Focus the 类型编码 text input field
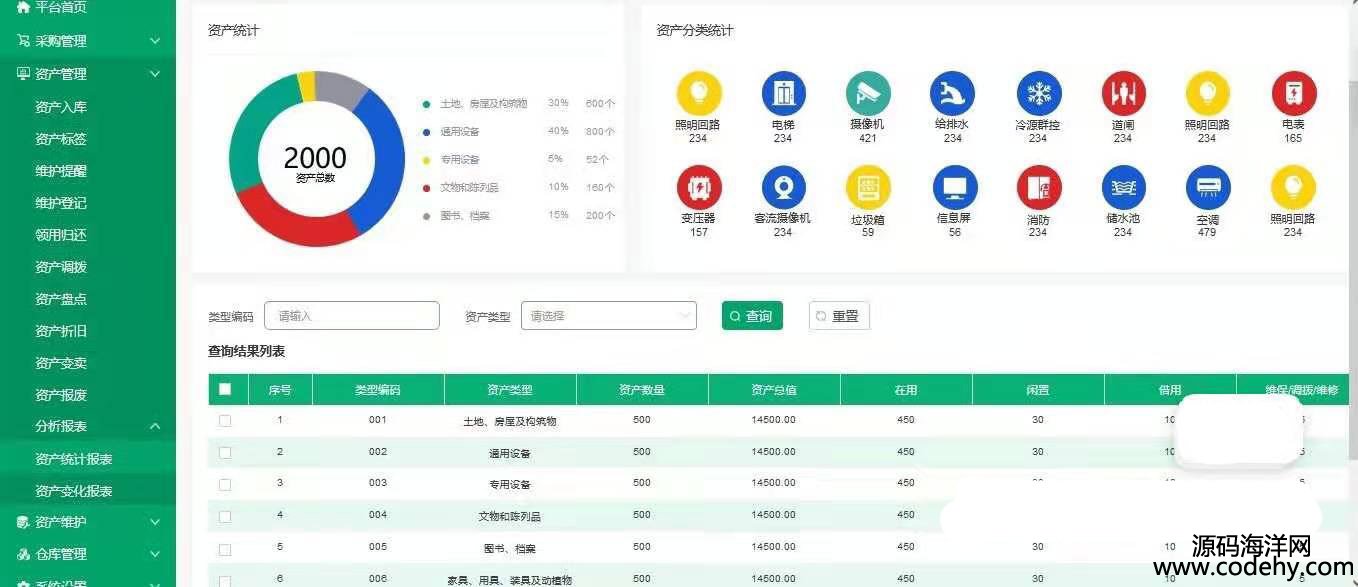The height and width of the screenshot is (587, 1358). point(352,316)
